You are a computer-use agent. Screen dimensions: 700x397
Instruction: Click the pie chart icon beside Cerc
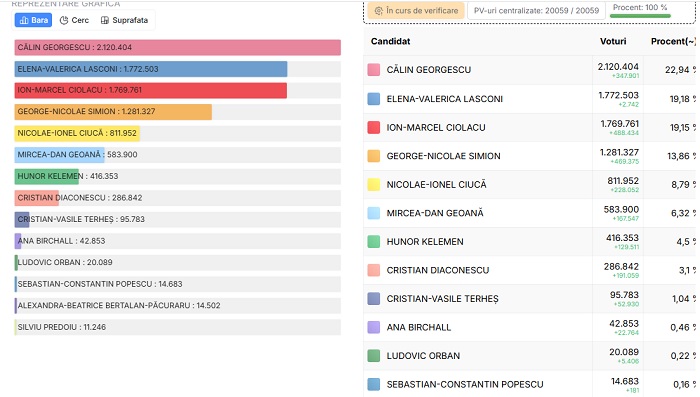pos(64,20)
